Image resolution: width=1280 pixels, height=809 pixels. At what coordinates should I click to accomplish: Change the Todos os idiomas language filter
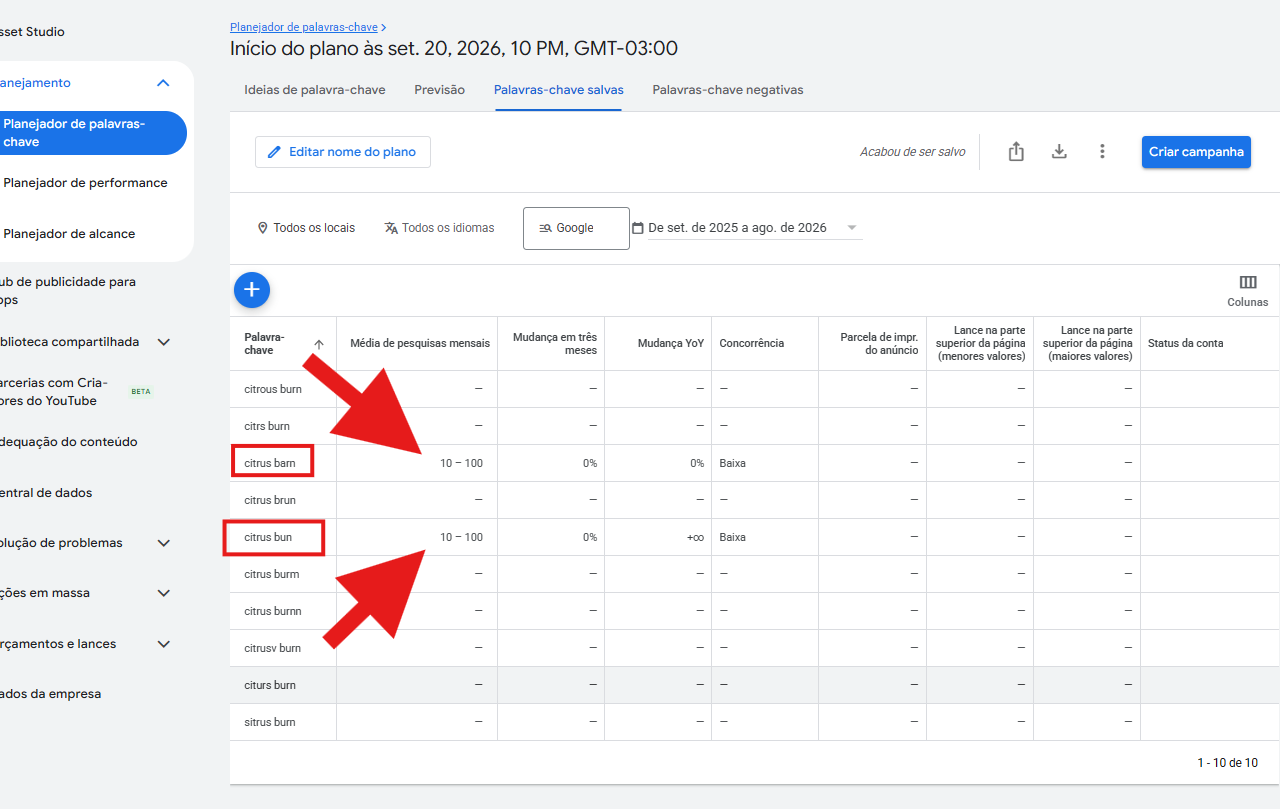tap(440, 228)
